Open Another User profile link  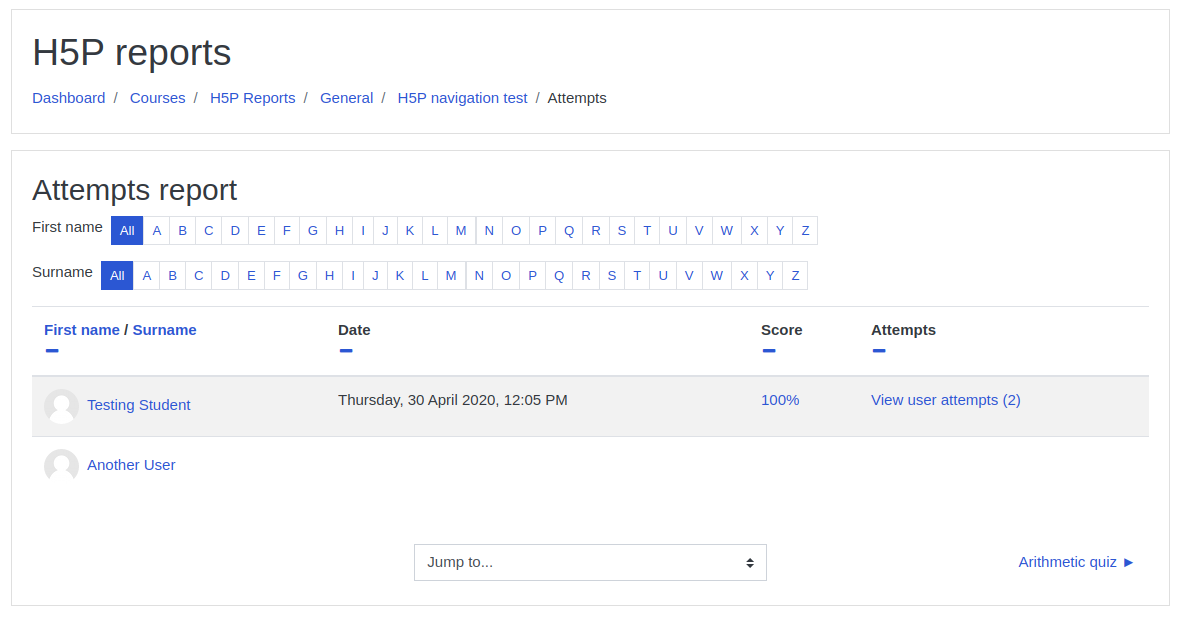[x=131, y=465]
